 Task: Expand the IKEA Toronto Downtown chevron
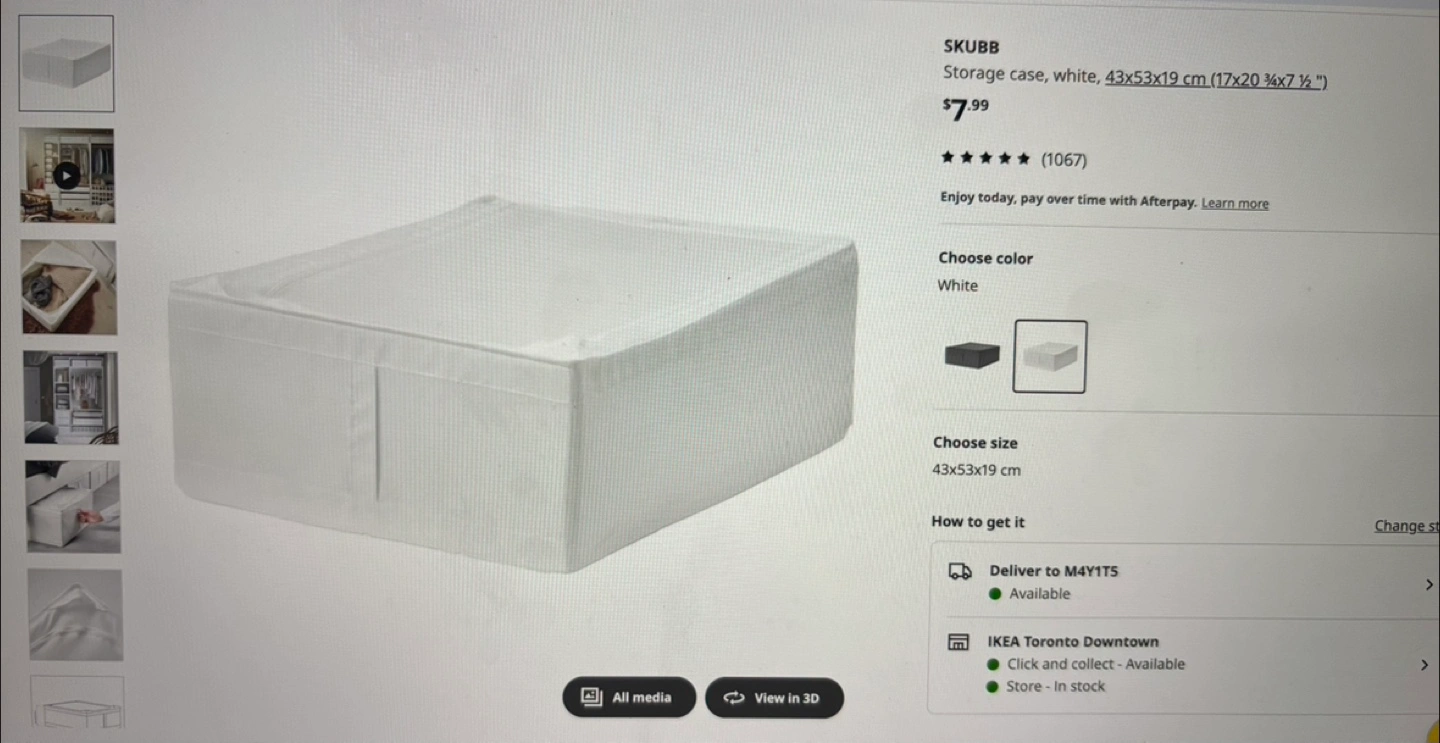1424,665
